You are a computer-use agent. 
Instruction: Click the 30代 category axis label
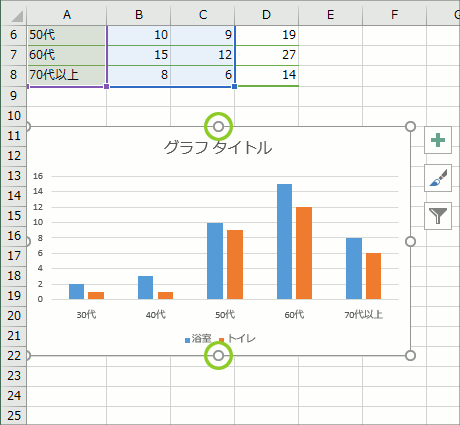(86, 314)
